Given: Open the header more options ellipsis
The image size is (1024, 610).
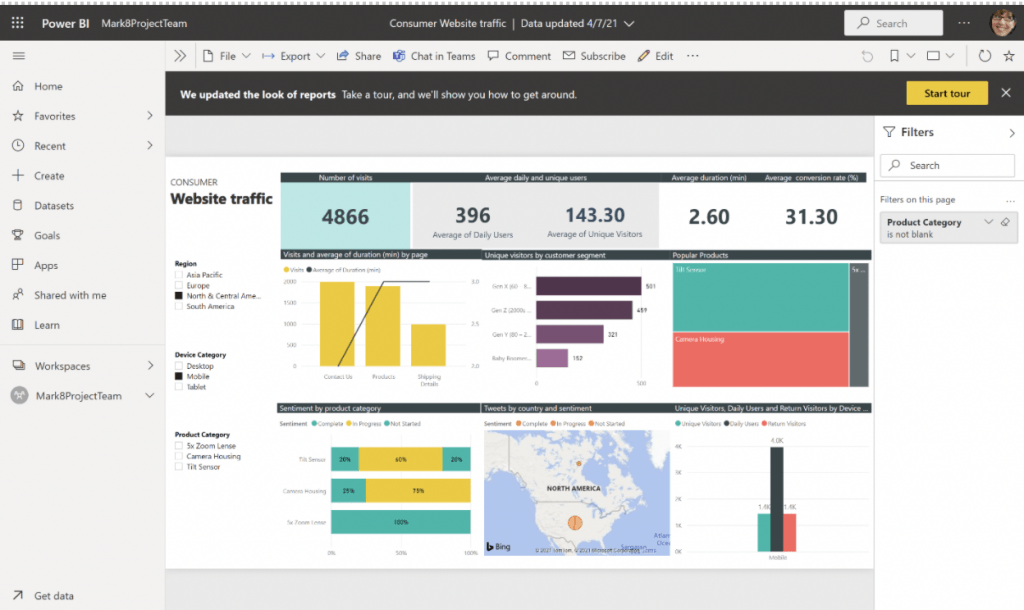Looking at the screenshot, I should coord(964,23).
